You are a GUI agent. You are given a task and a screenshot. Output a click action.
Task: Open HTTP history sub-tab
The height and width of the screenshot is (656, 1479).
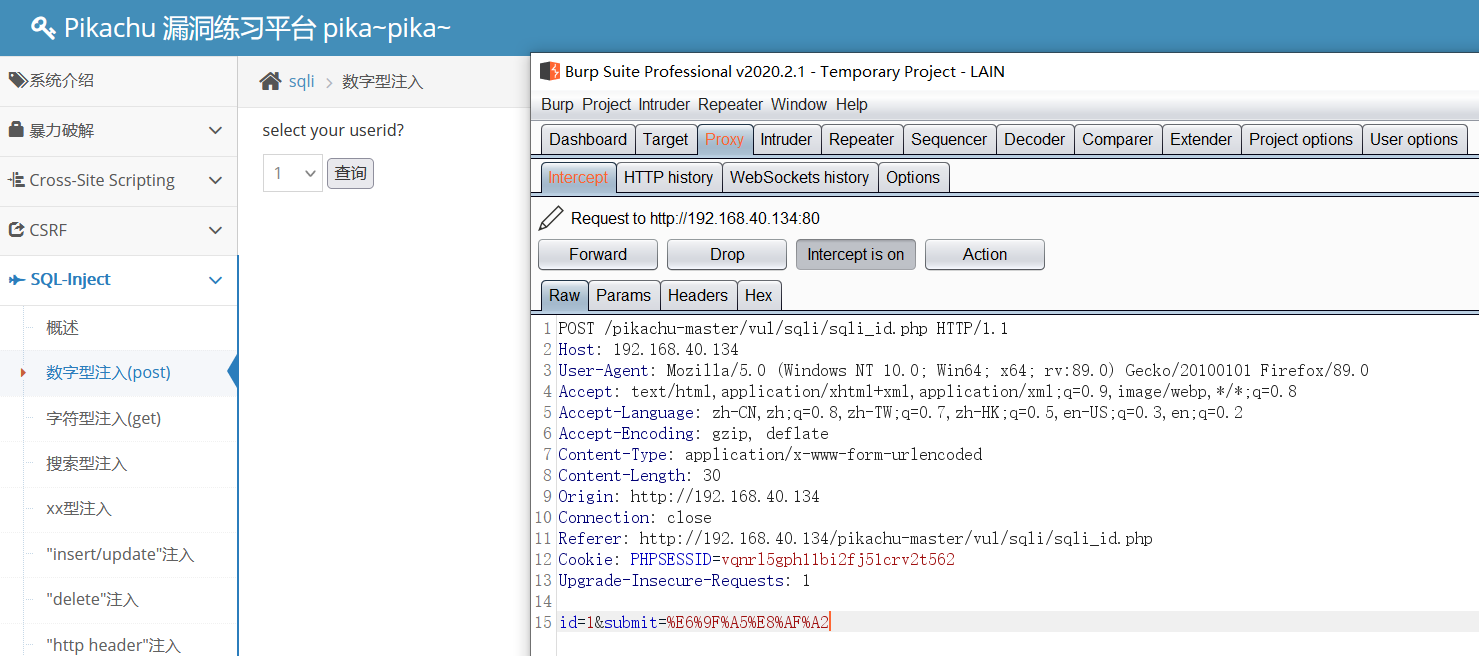[x=668, y=177]
